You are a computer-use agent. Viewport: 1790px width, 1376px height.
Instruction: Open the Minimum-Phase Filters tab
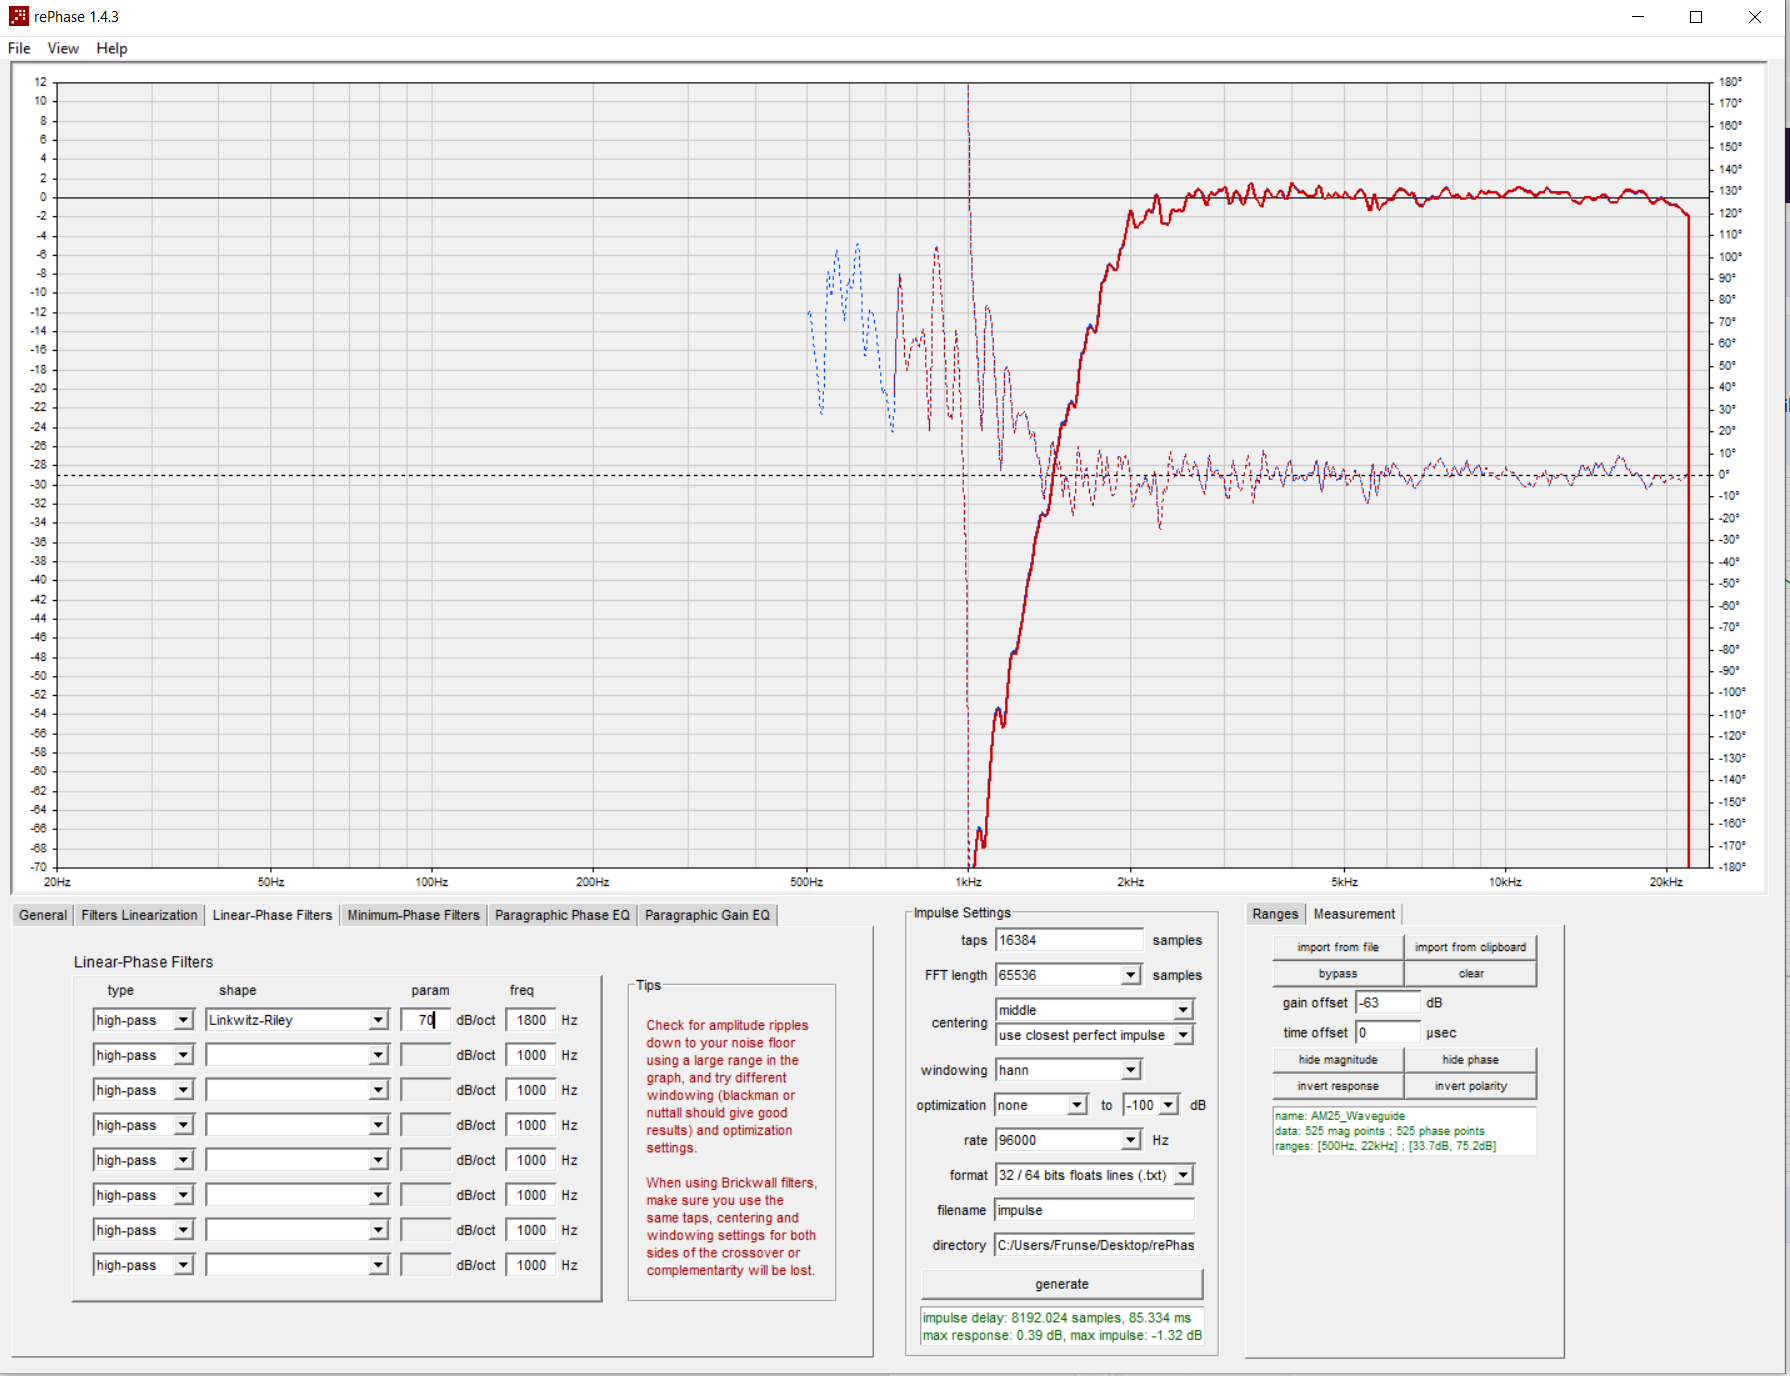[x=414, y=915]
